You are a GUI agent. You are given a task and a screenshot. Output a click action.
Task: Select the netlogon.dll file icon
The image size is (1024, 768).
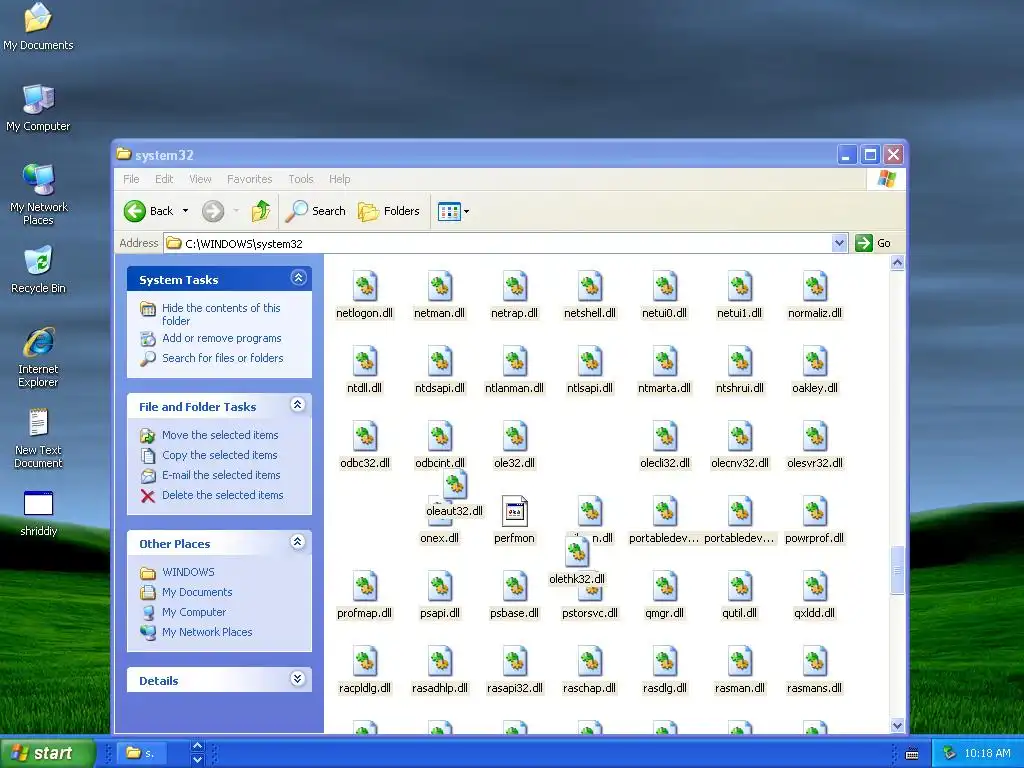[364, 287]
